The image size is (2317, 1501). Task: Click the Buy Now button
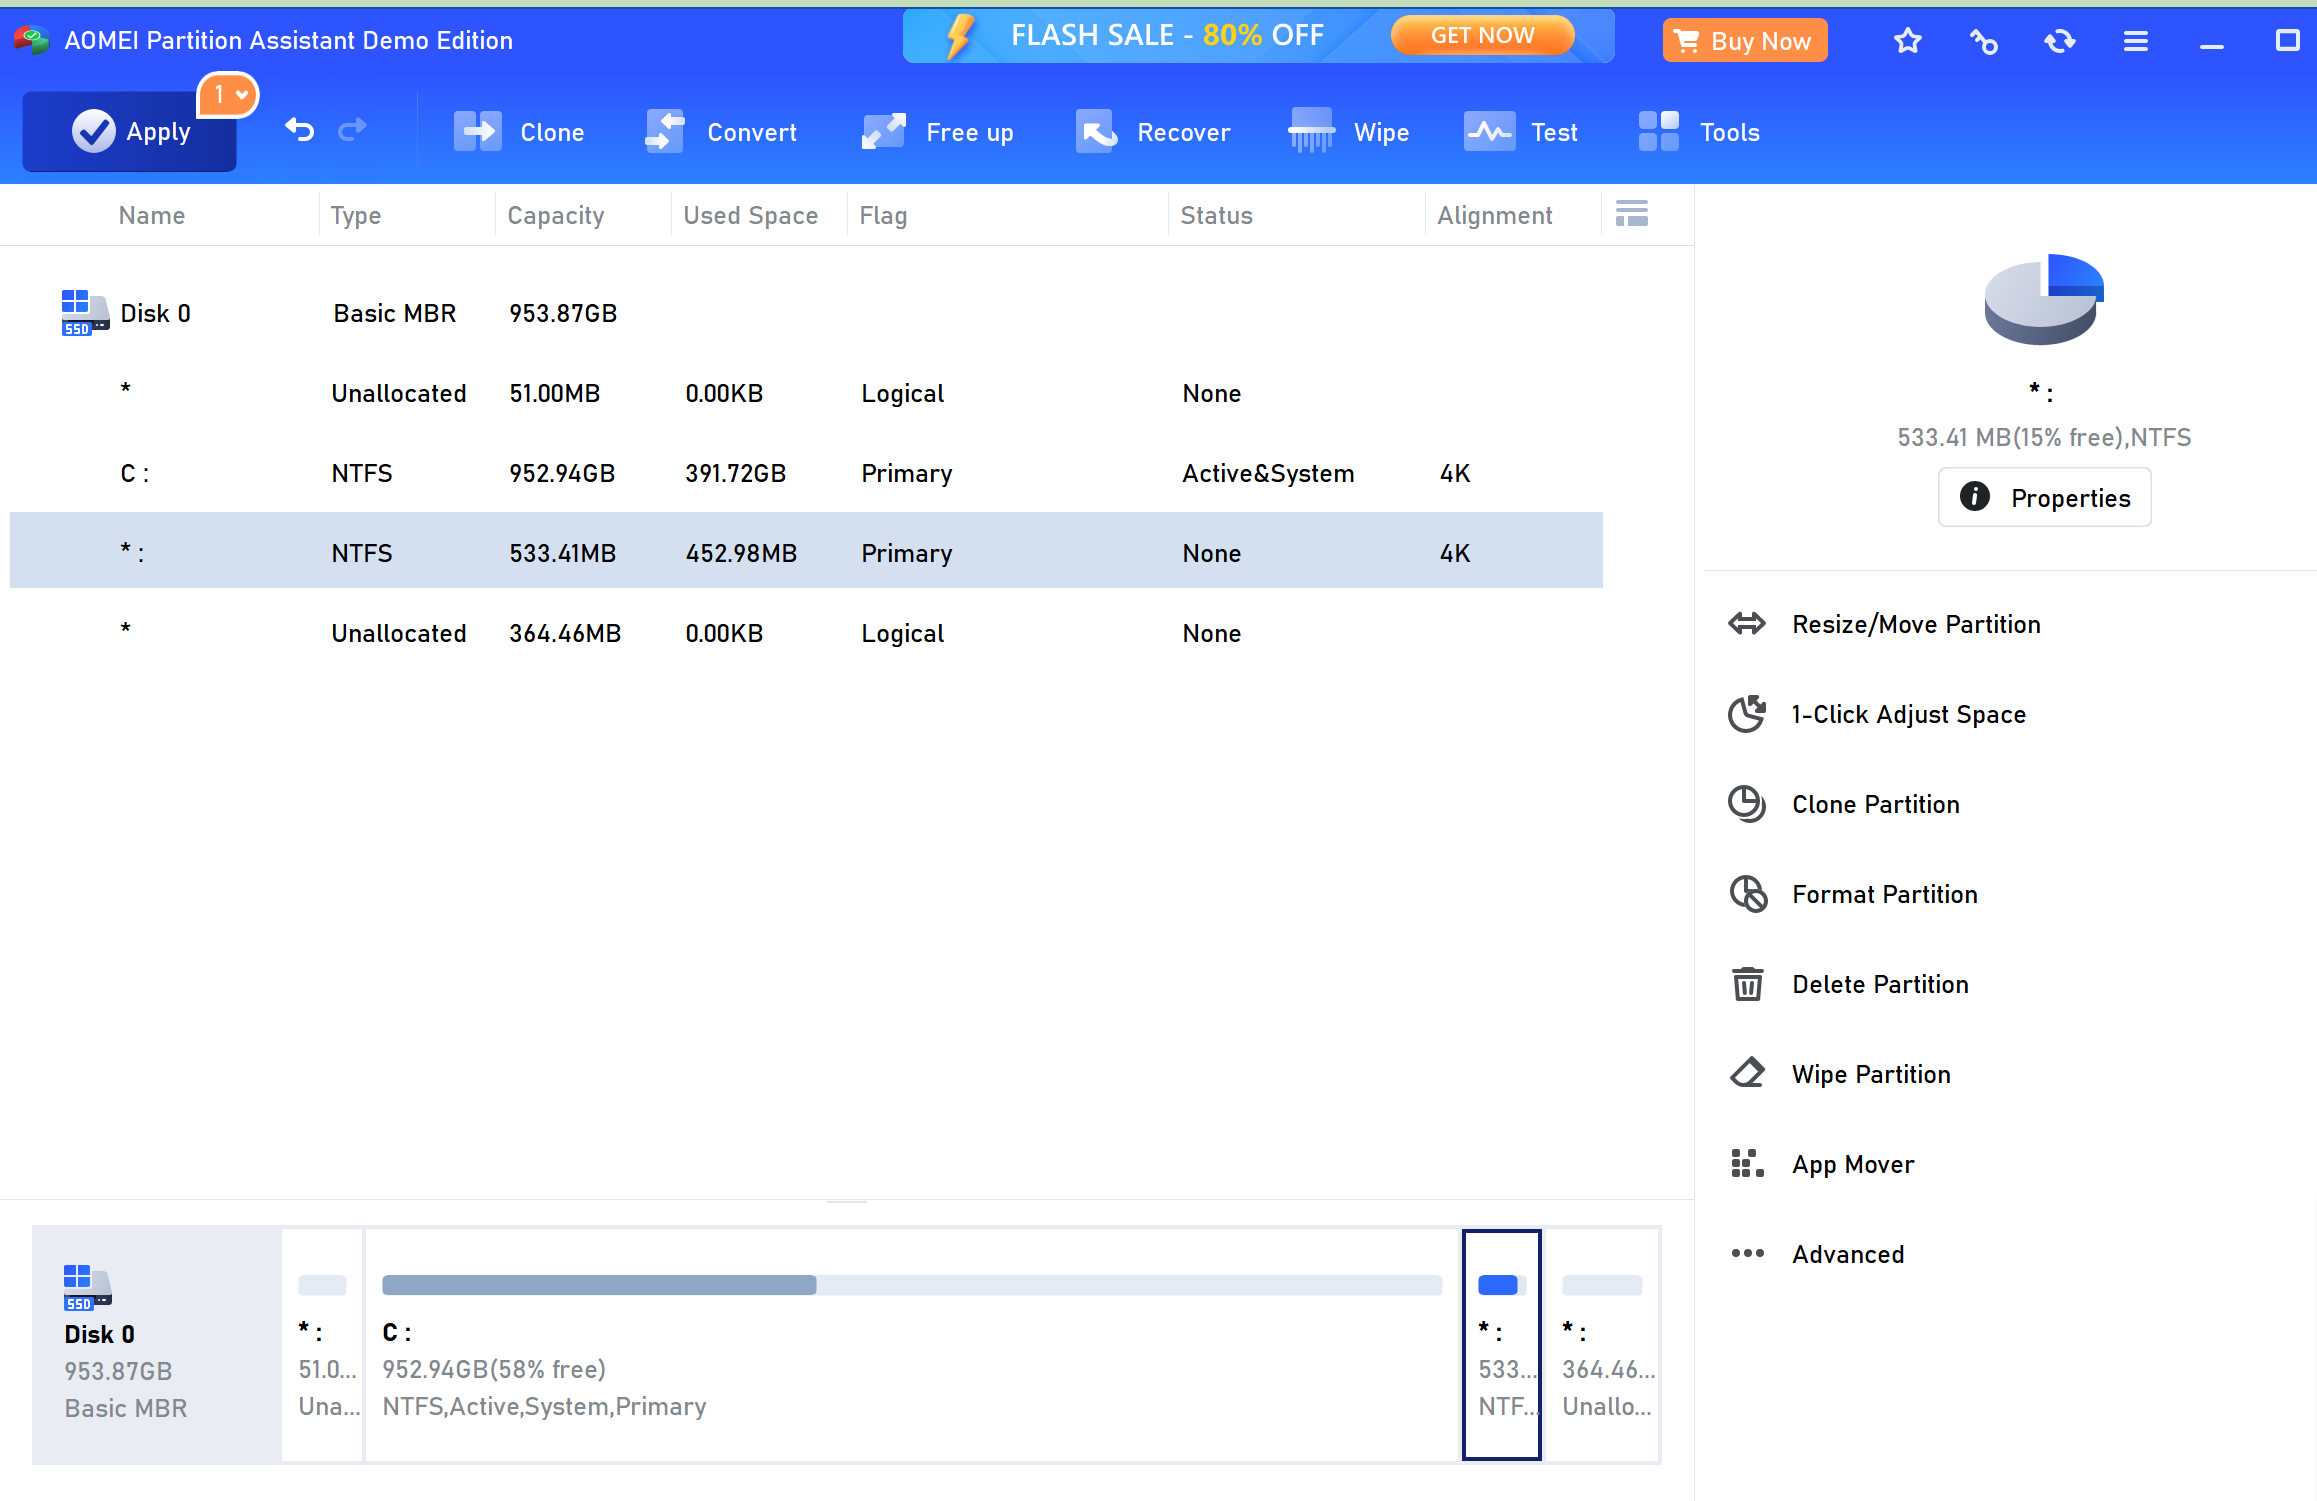point(1744,41)
